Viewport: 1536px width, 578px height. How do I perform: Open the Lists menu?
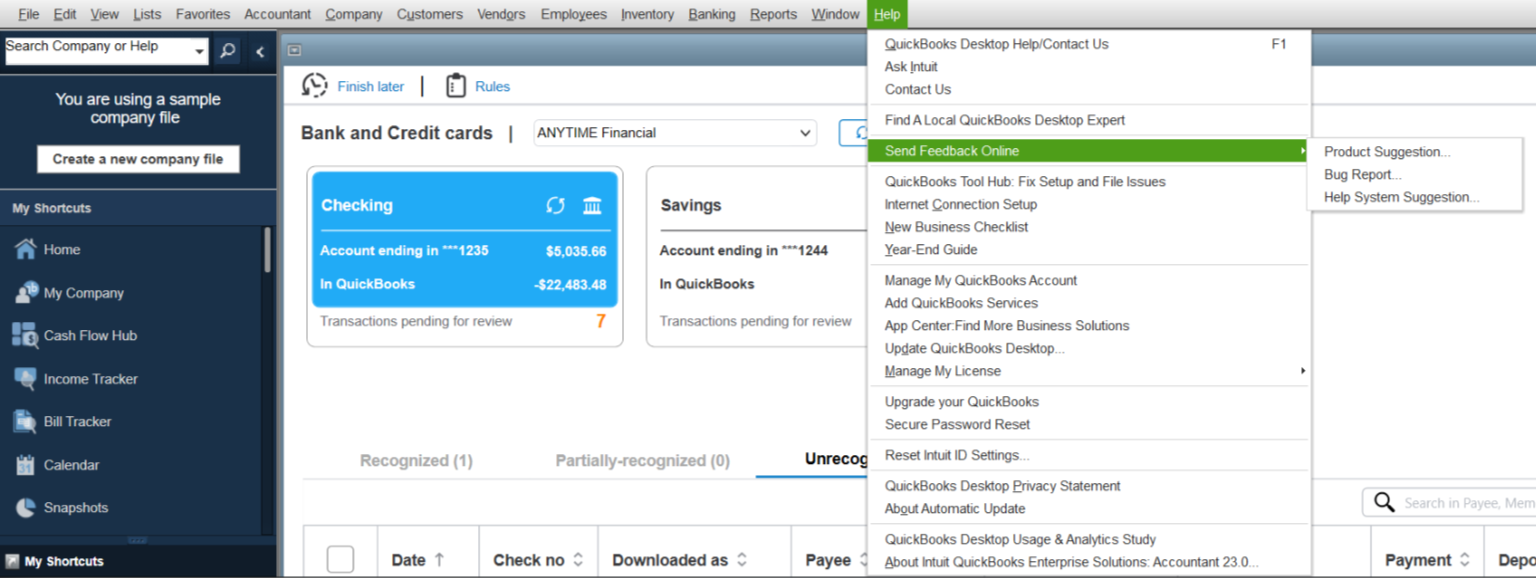click(147, 14)
